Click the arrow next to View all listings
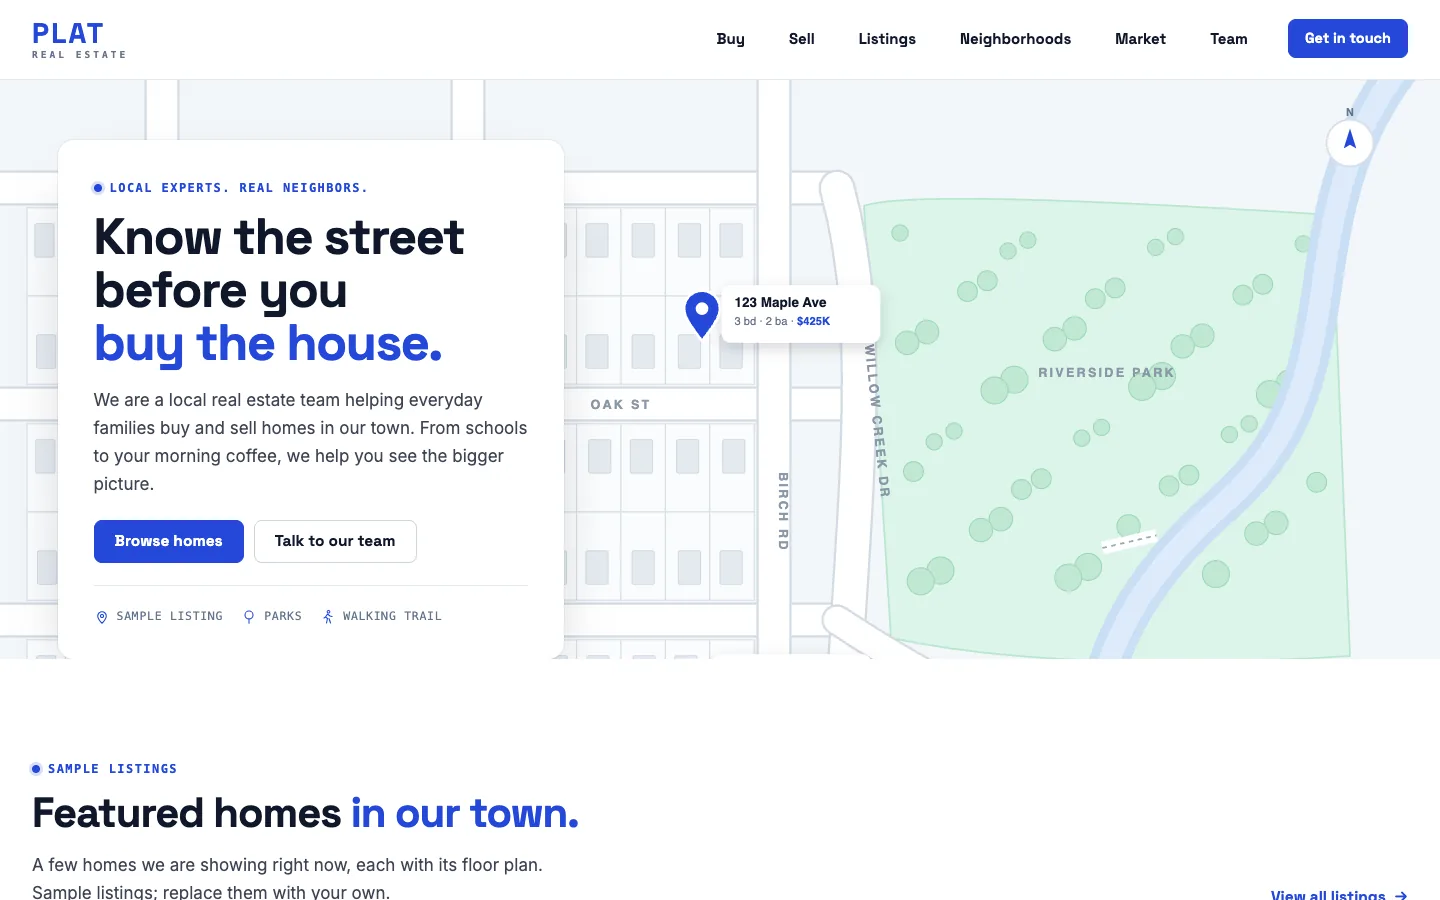 coord(1401,895)
